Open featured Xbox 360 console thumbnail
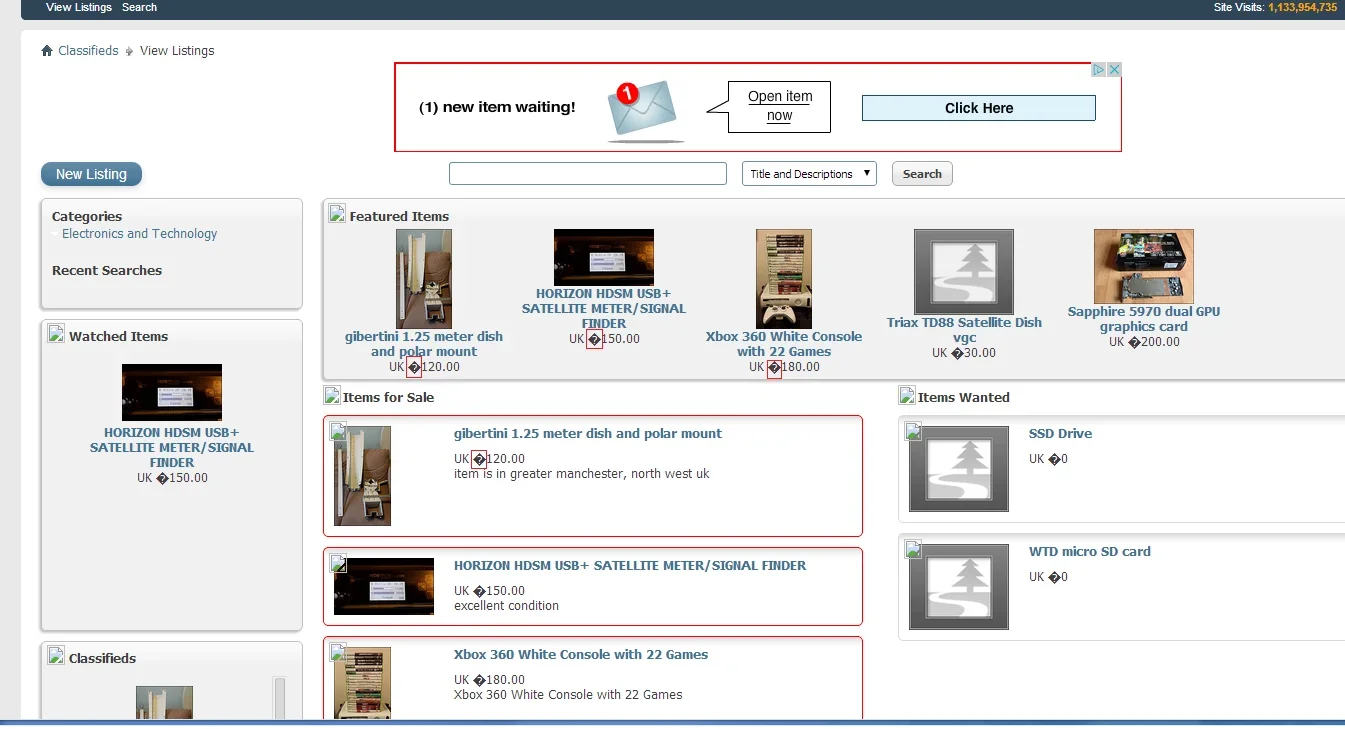Image resolution: width=1345 pixels, height=729 pixels. 784,279
